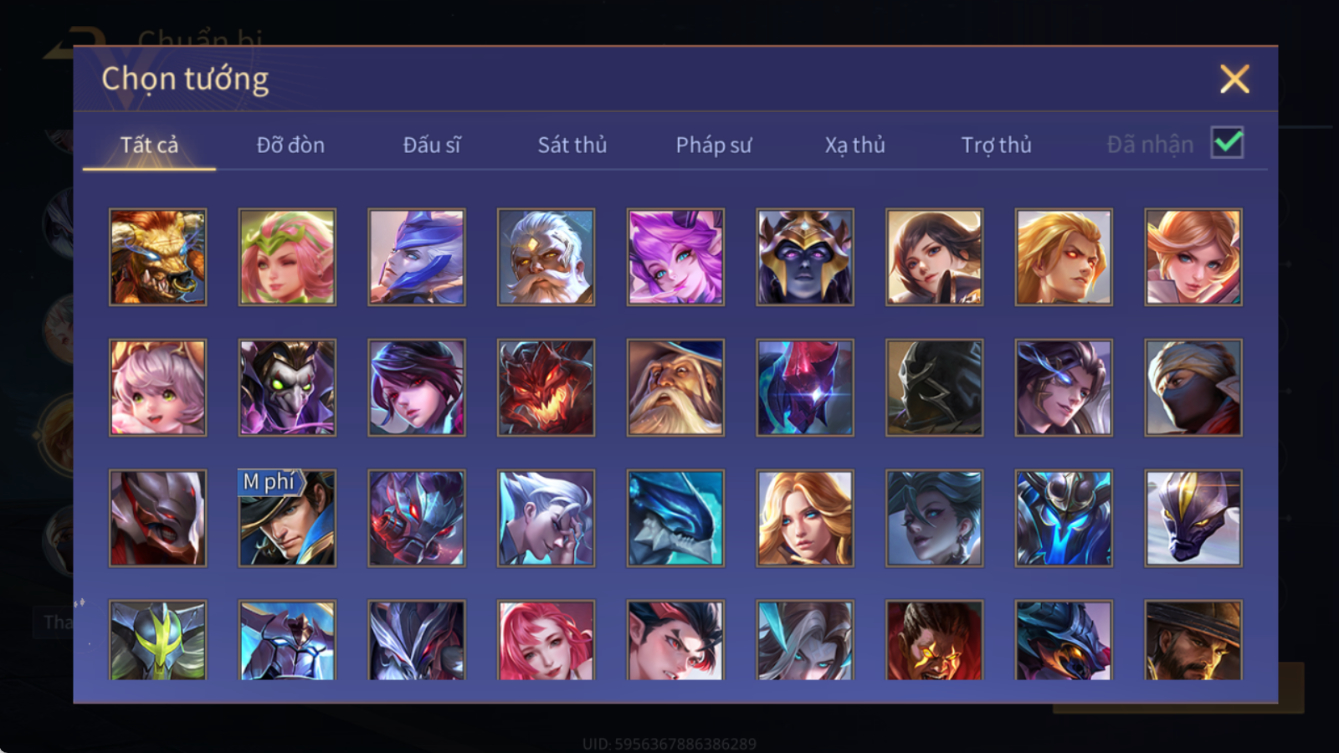
Task: Select the purple-haired girl hero portrait
Action: [x=675, y=257]
